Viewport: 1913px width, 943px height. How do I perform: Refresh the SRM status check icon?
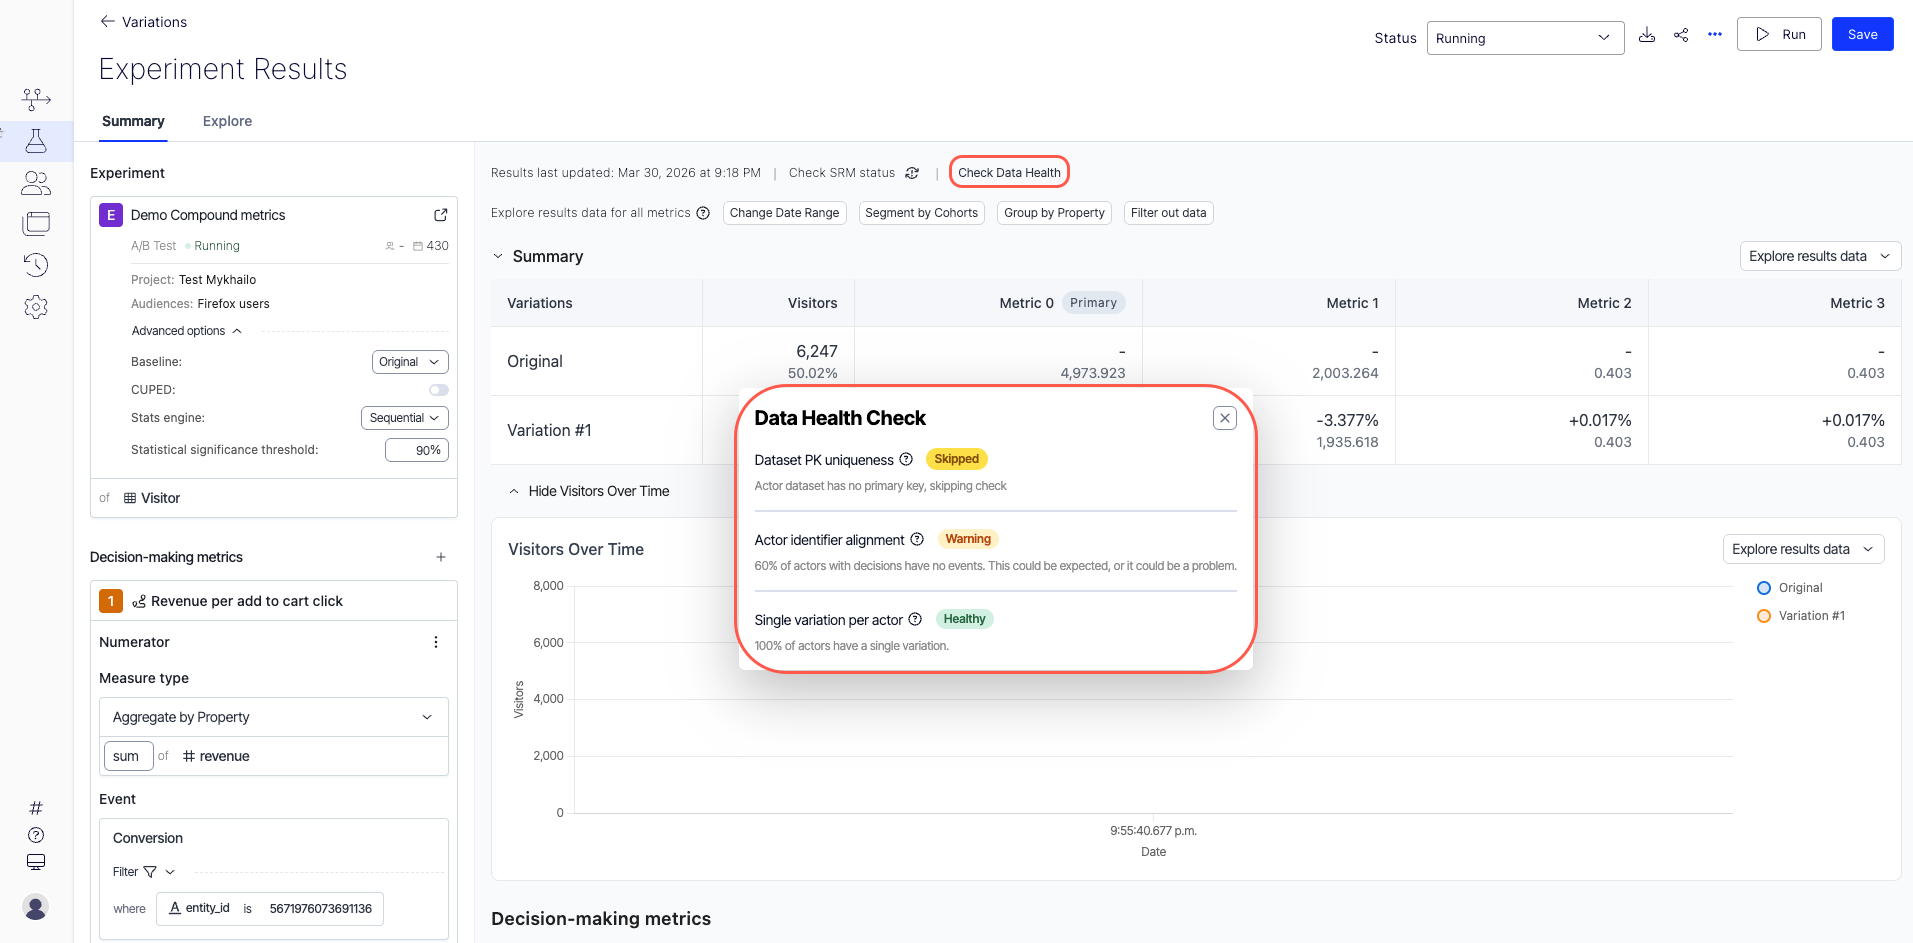[912, 173]
